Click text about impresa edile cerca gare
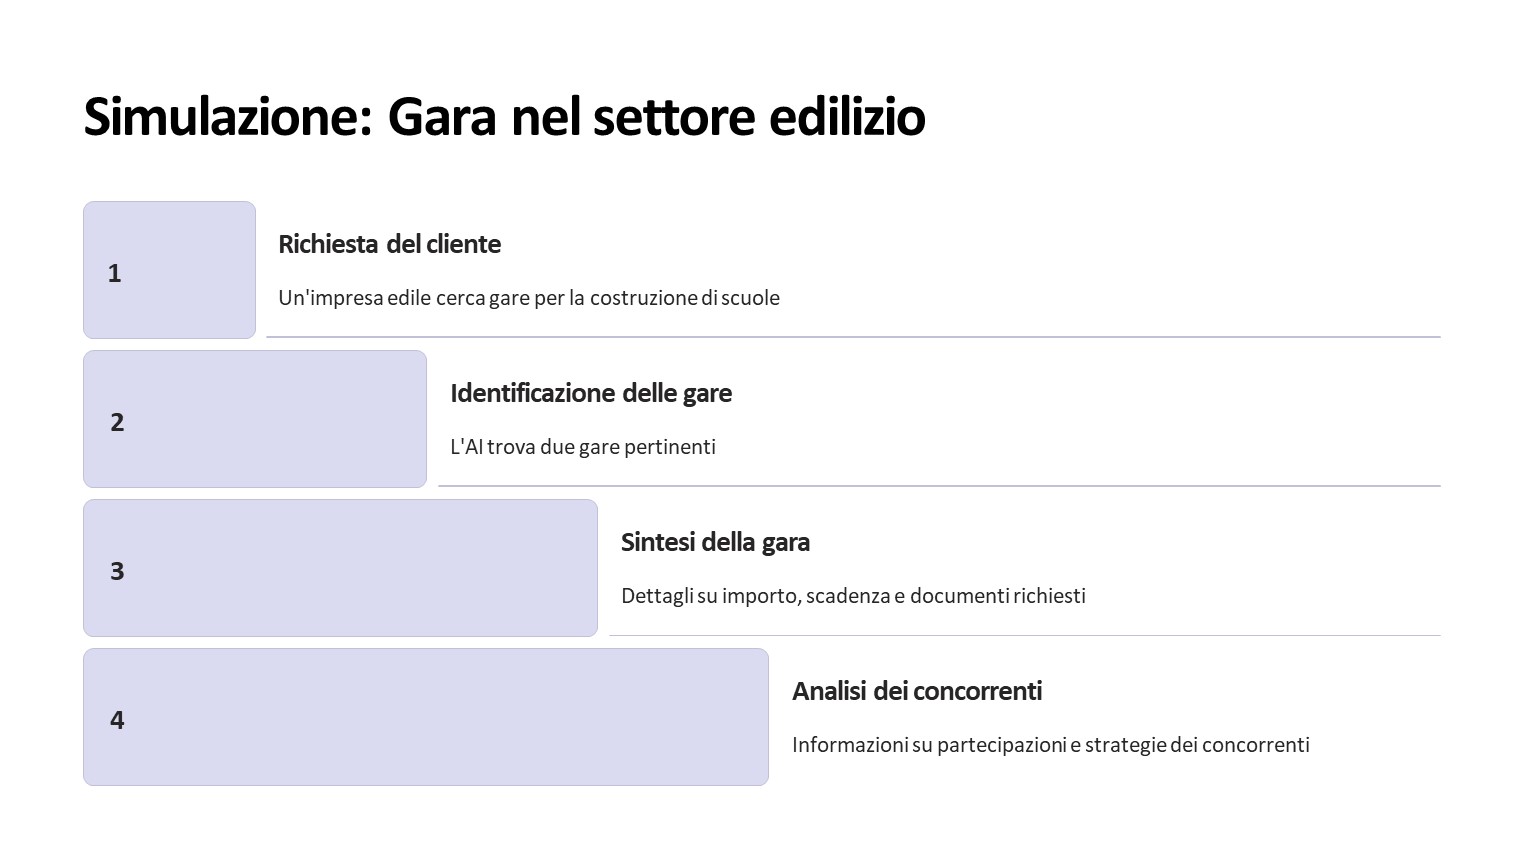The width and height of the screenshot is (1536, 864). pyautogui.click(x=529, y=298)
